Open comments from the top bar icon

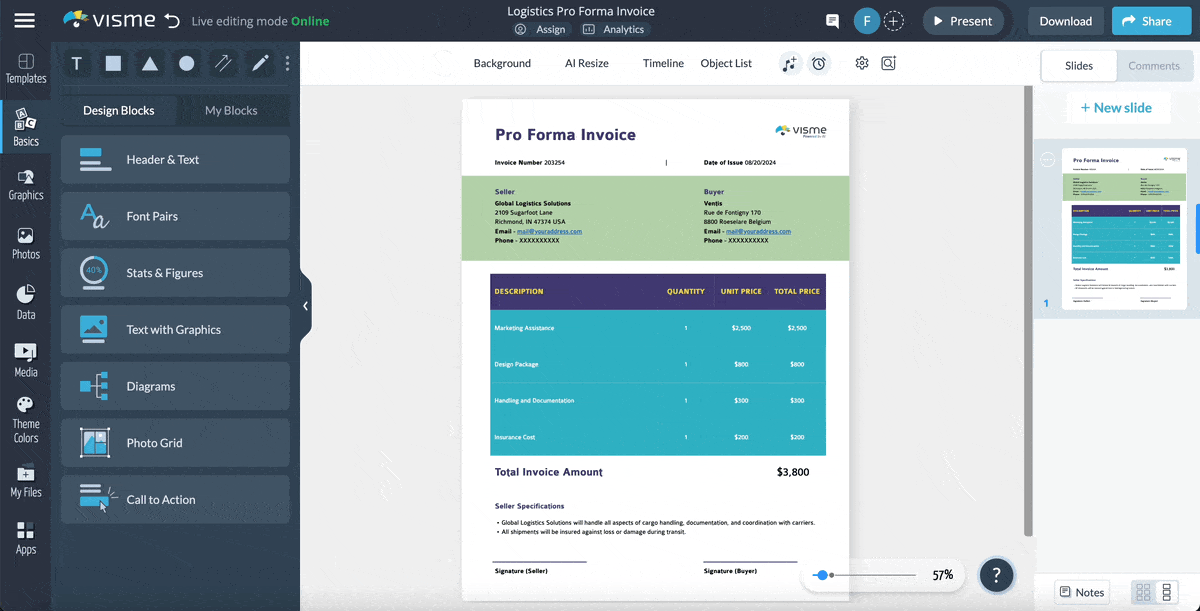pyautogui.click(x=832, y=20)
